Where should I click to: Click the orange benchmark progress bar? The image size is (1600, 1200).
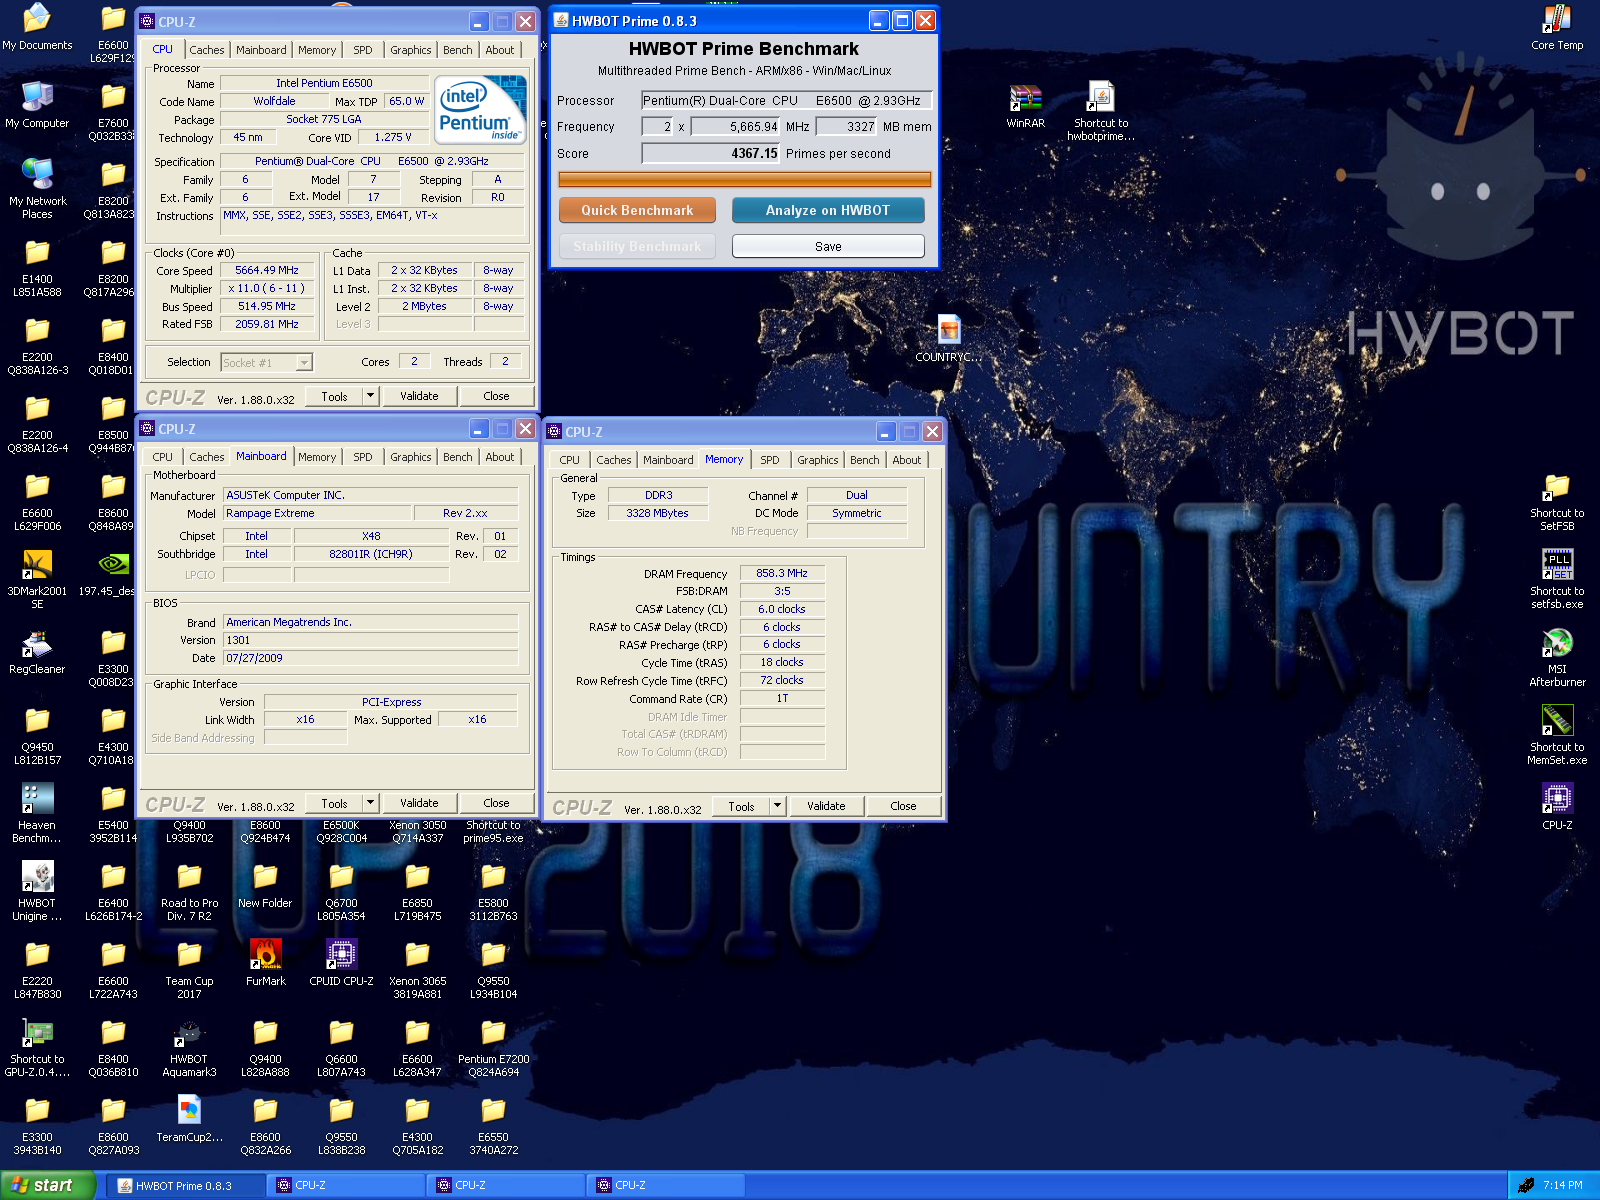[745, 179]
